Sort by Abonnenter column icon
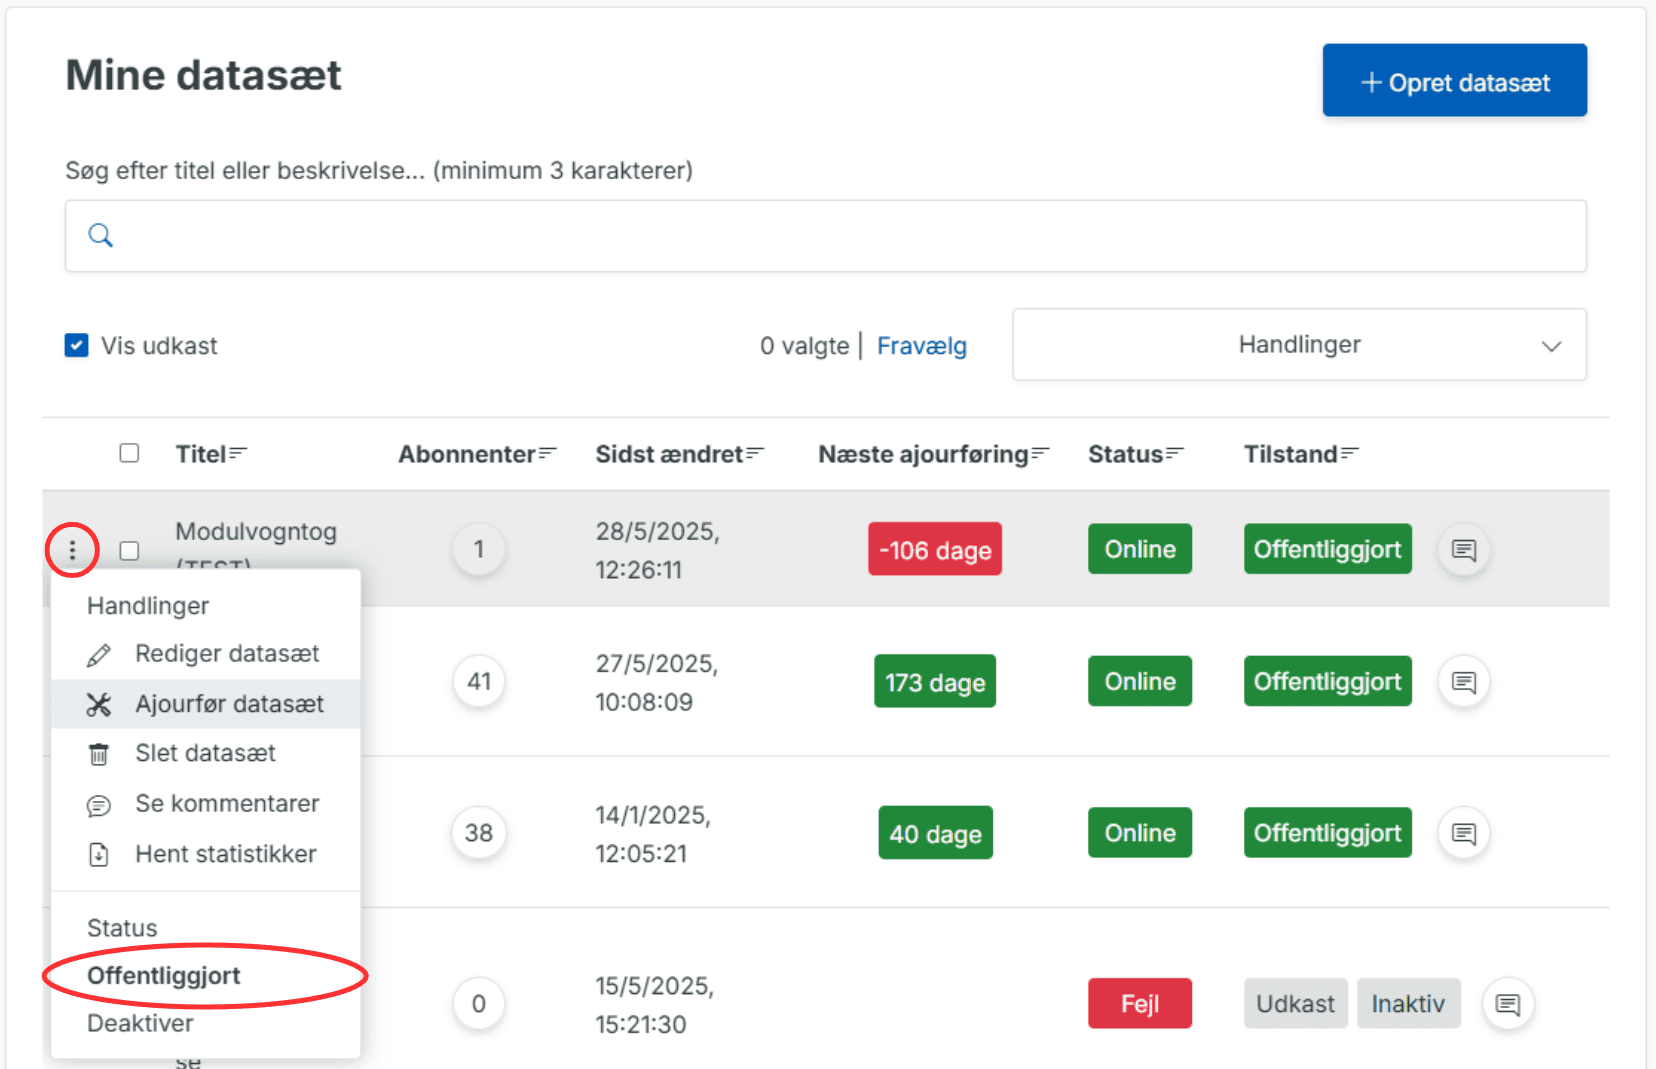Image resolution: width=1656 pixels, height=1069 pixels. pos(547,454)
